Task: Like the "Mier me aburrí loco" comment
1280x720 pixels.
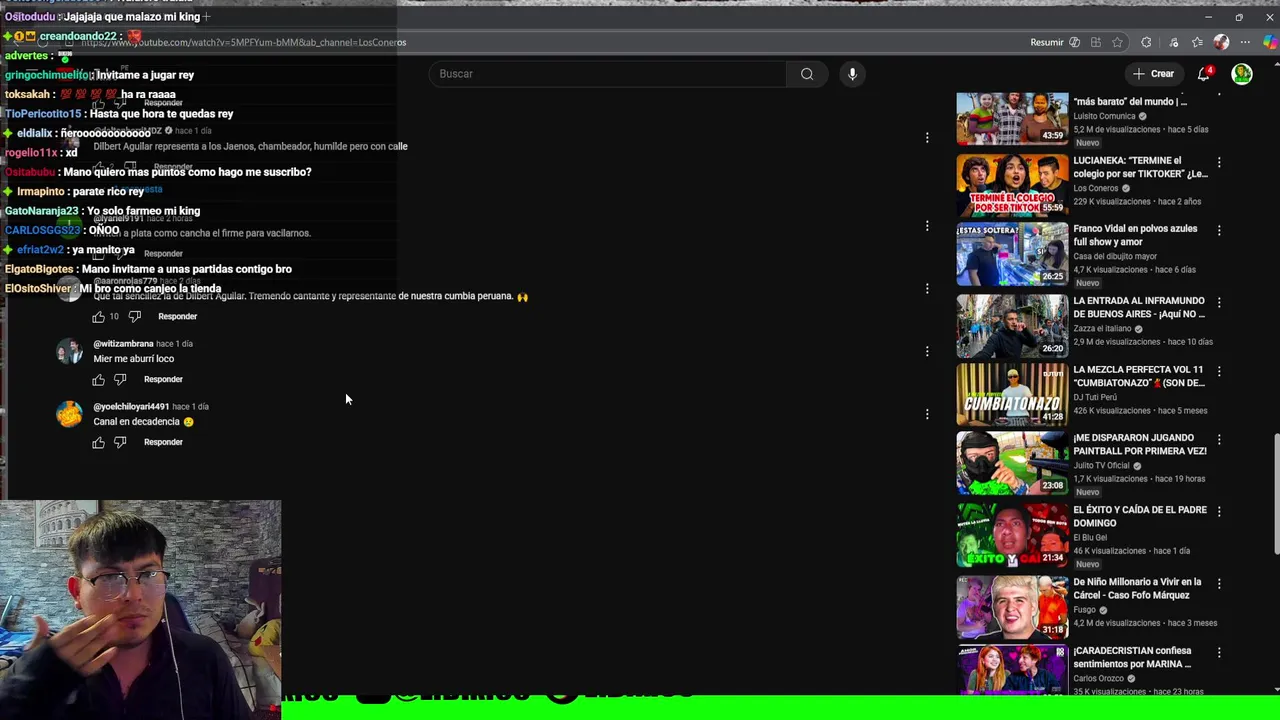Action: click(x=98, y=379)
